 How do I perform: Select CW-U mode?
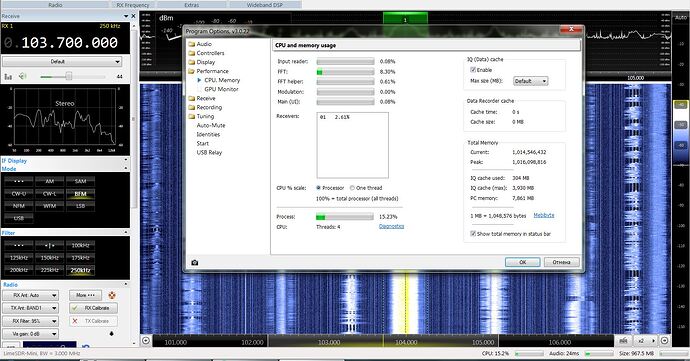(18, 194)
